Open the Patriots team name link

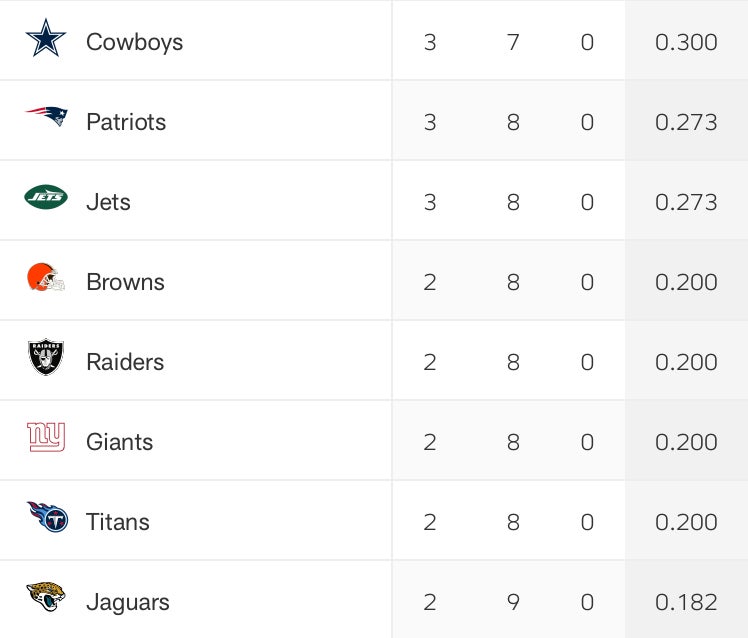[x=126, y=122]
